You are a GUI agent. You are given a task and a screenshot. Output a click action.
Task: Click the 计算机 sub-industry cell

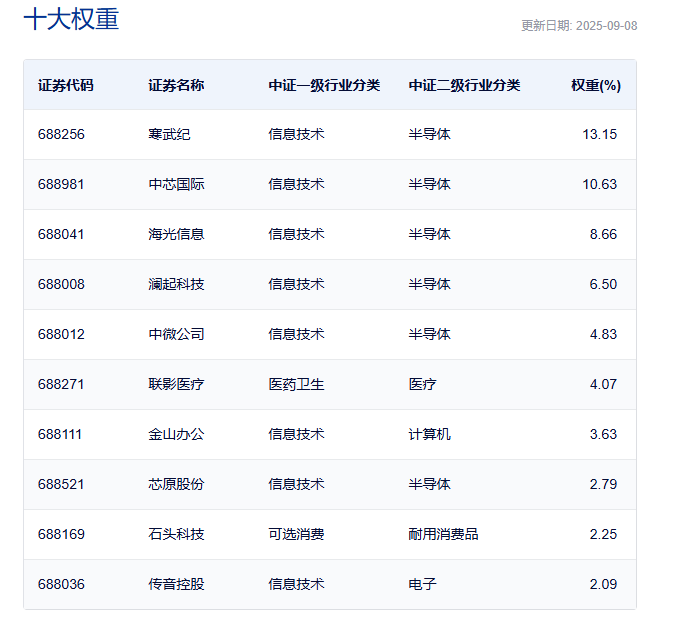click(x=430, y=434)
